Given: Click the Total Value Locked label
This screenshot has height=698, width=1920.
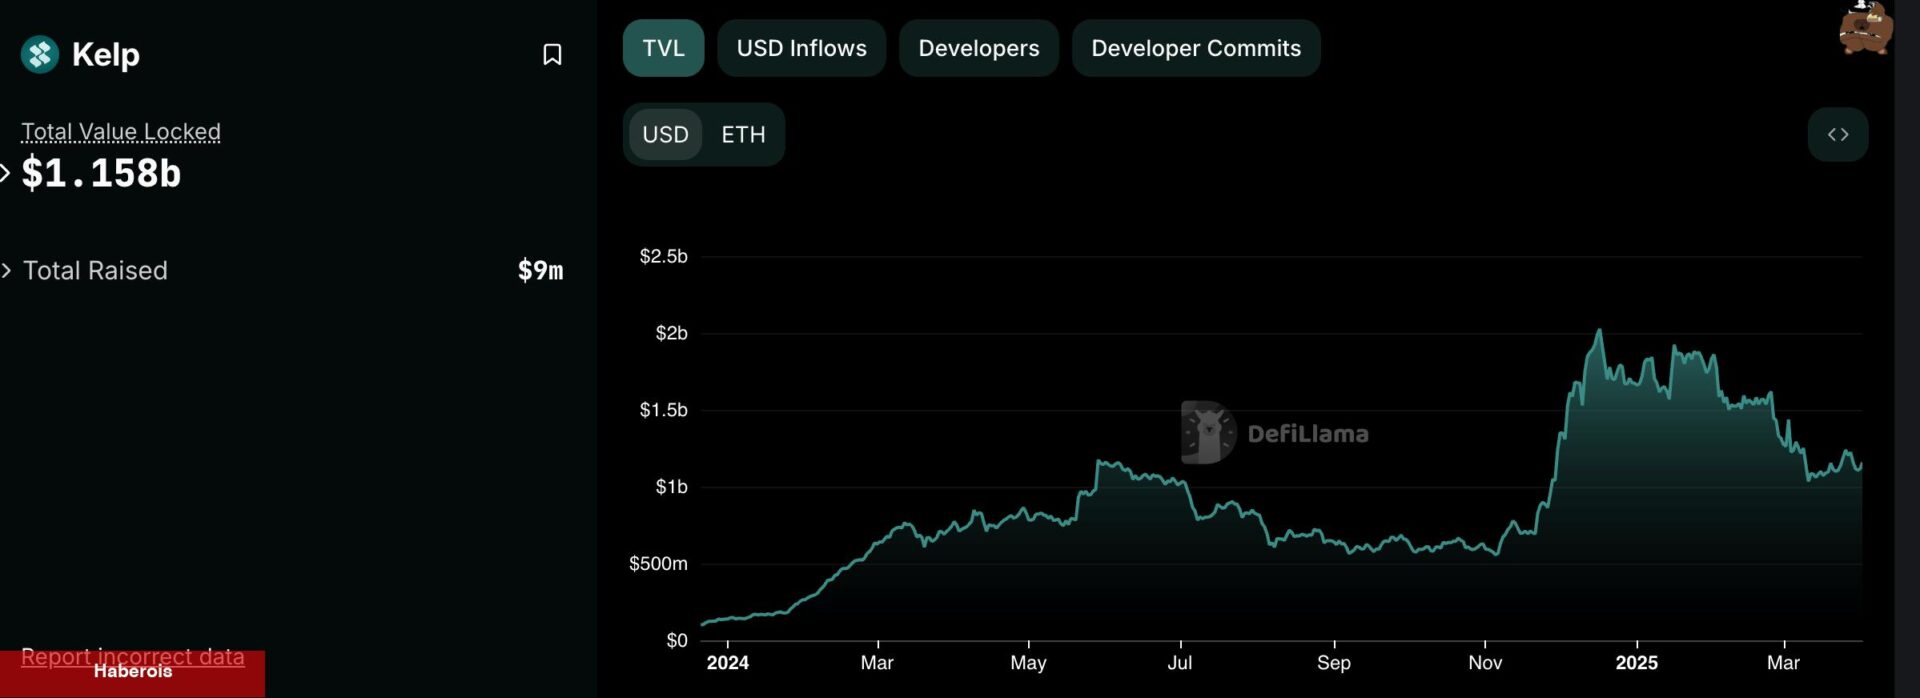Looking at the screenshot, I should coord(121,131).
